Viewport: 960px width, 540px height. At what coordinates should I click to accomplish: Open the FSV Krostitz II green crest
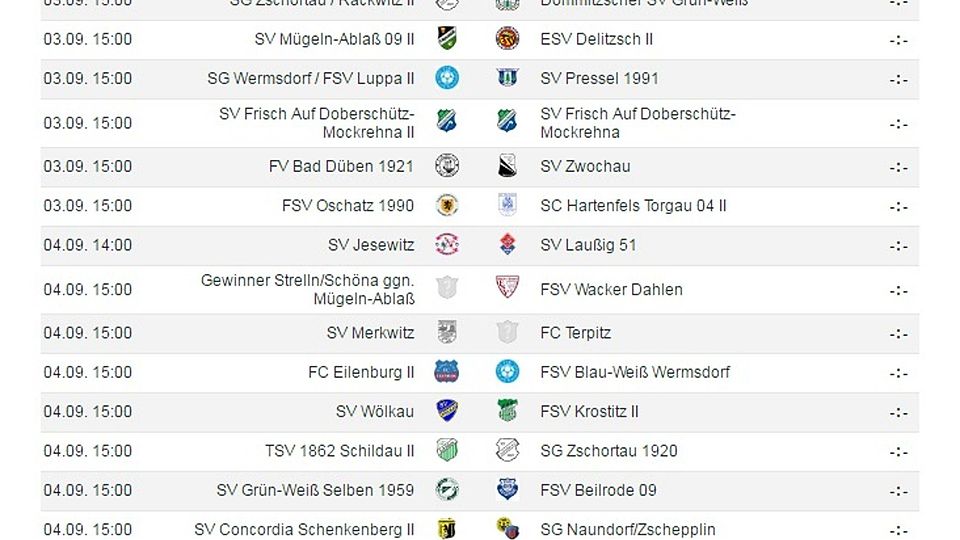coord(507,411)
